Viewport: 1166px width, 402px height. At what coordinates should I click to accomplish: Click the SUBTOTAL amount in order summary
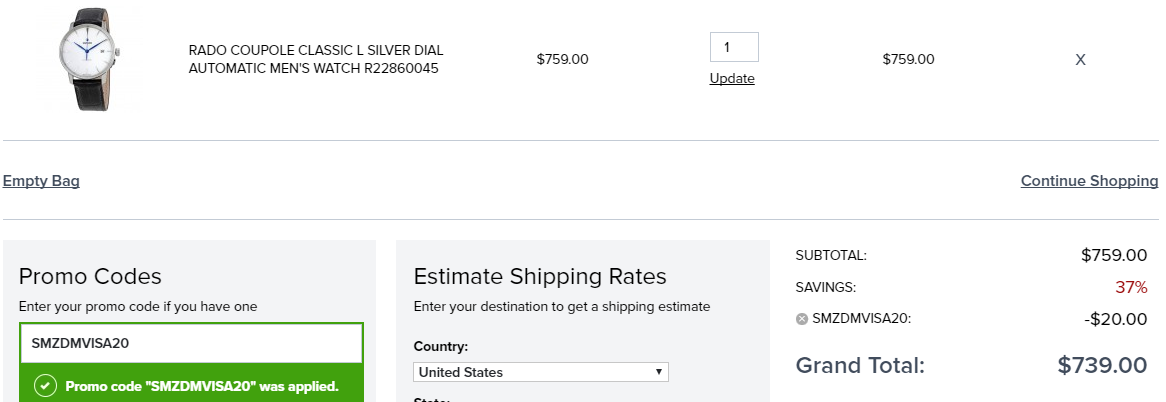pyautogui.click(x=1114, y=256)
